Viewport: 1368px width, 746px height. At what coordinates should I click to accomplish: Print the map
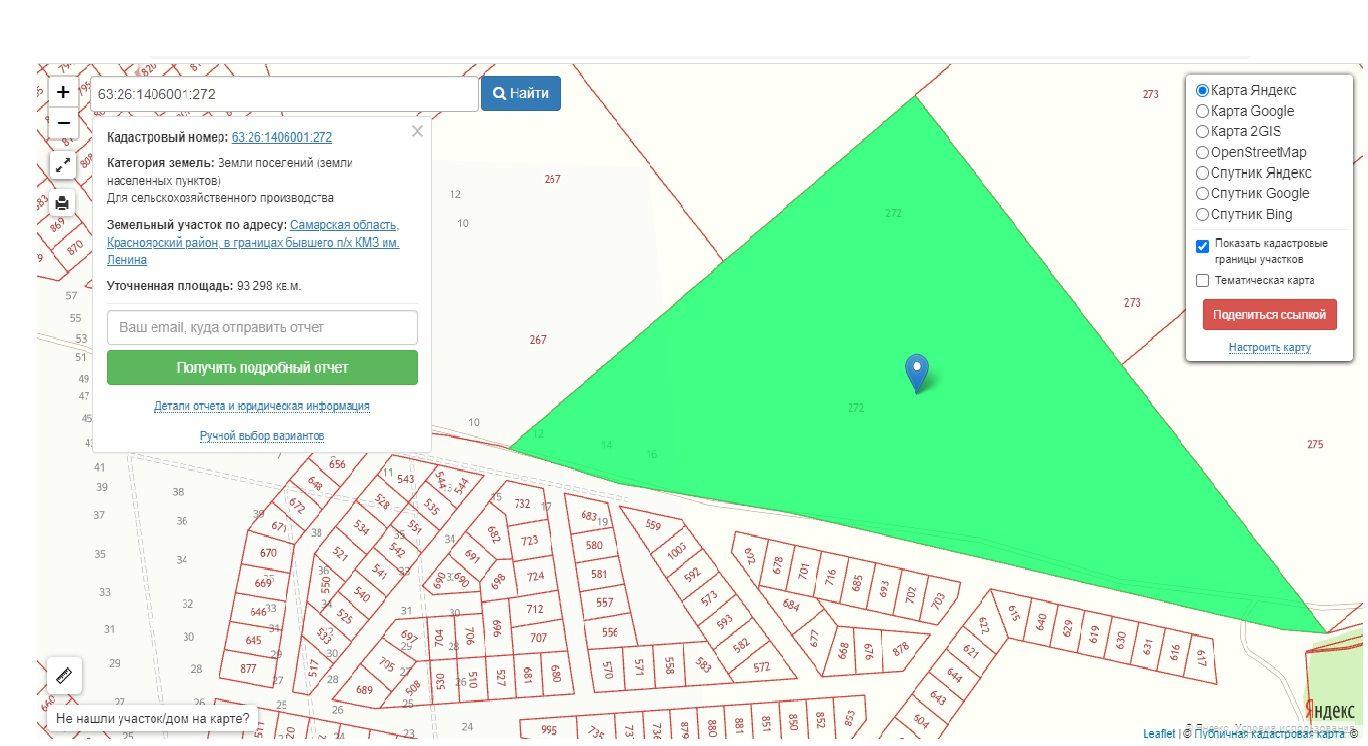click(63, 204)
